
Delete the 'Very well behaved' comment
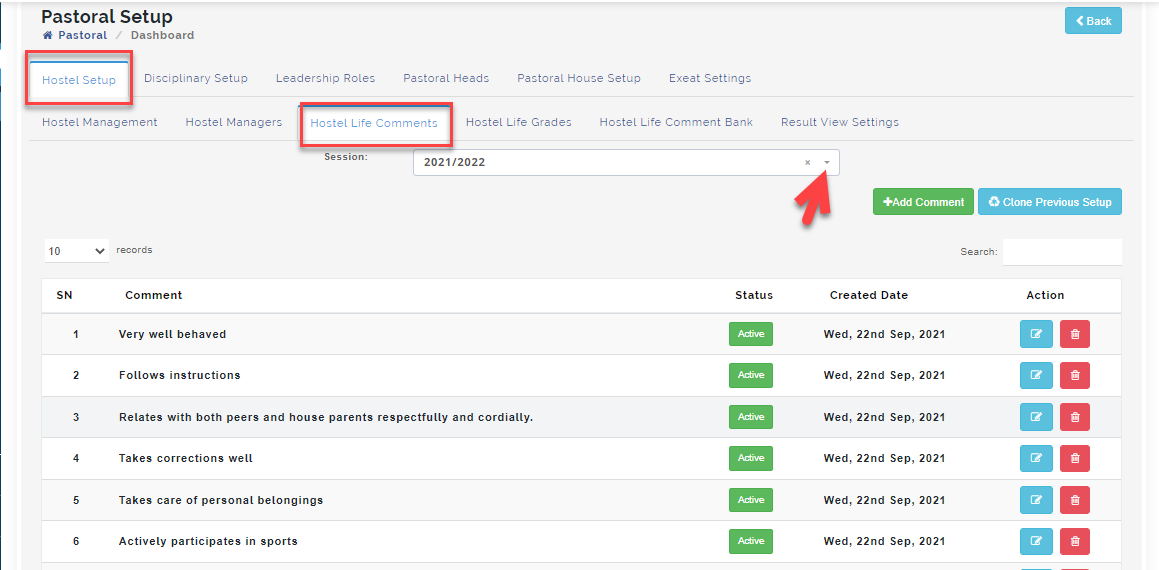pos(1075,334)
